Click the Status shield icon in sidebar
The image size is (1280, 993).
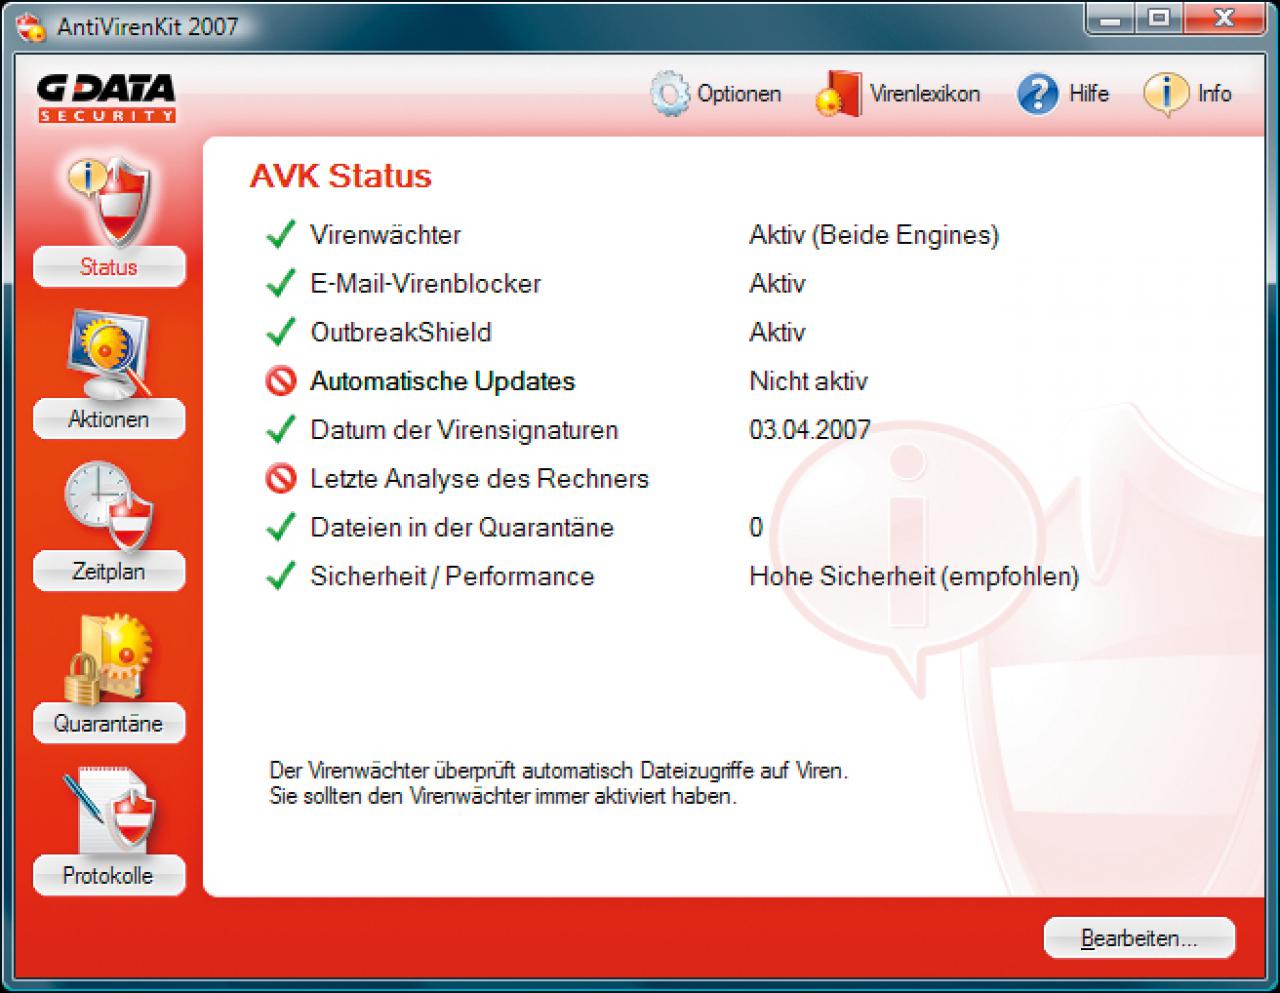pyautogui.click(x=108, y=199)
